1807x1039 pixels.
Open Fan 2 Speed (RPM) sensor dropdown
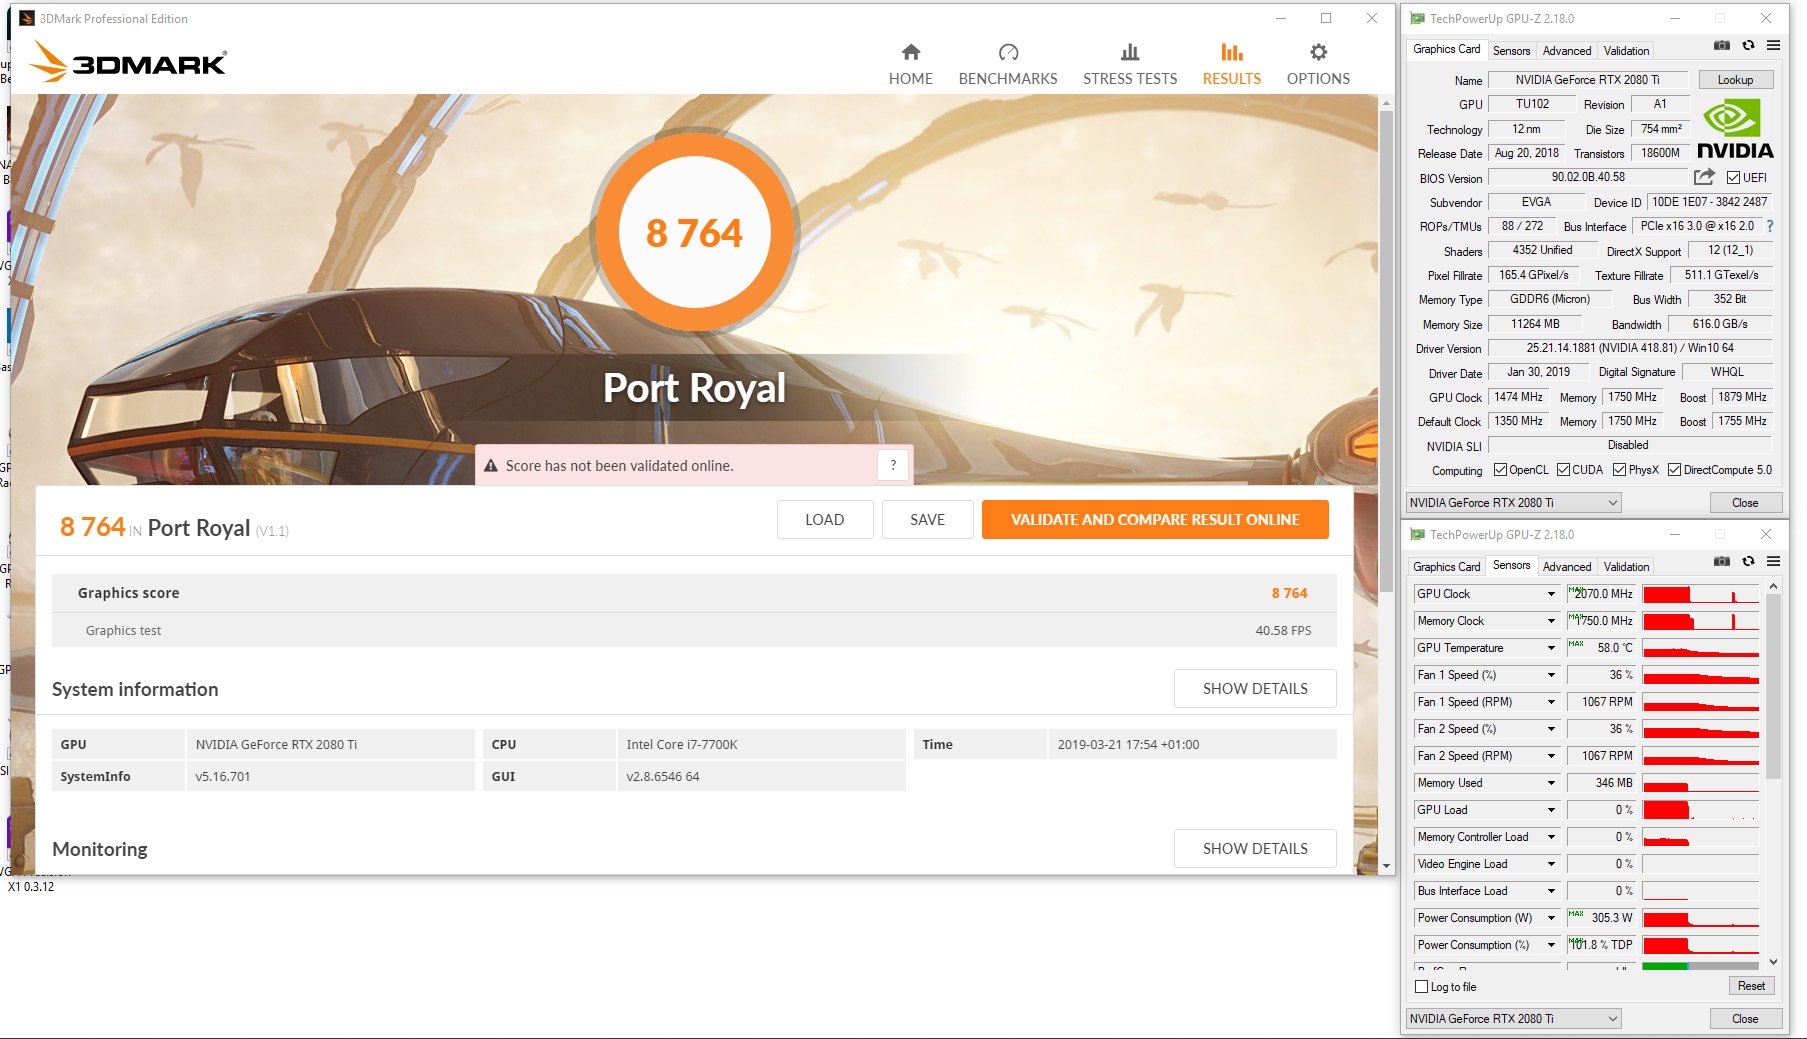point(1551,756)
